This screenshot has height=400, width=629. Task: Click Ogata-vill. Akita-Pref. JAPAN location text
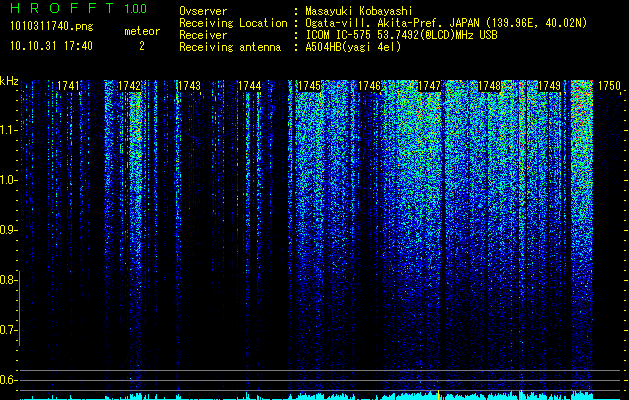click(x=446, y=23)
